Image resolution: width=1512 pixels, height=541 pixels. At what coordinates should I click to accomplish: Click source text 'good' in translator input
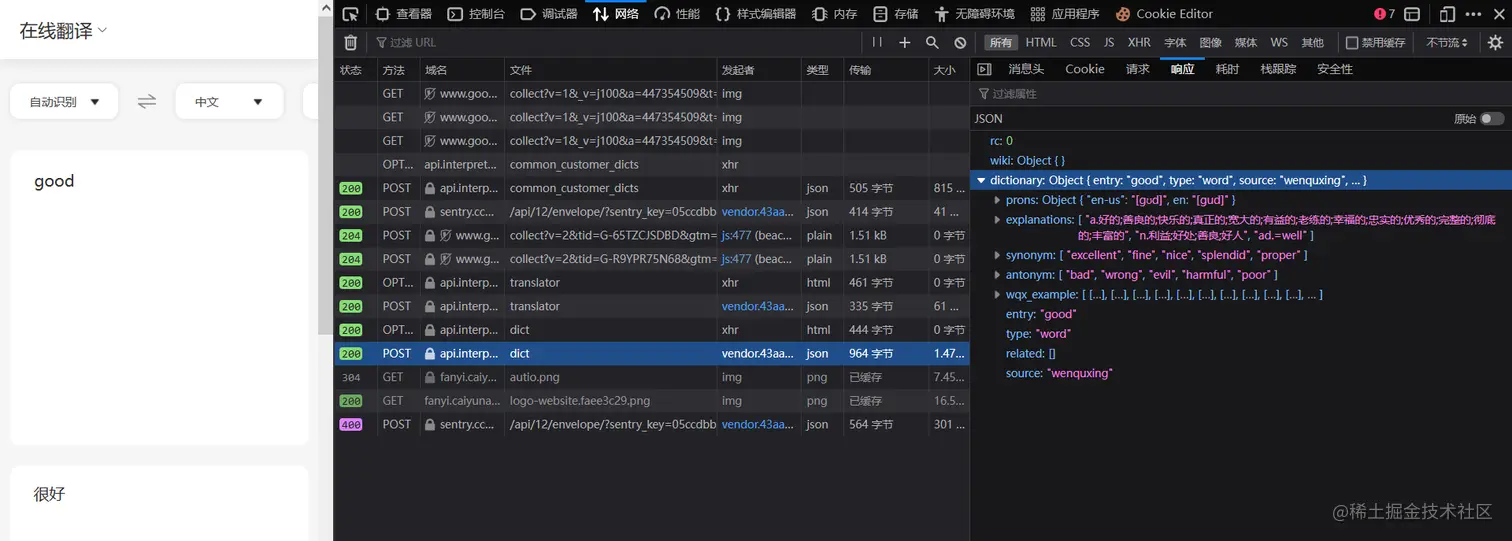(54, 181)
